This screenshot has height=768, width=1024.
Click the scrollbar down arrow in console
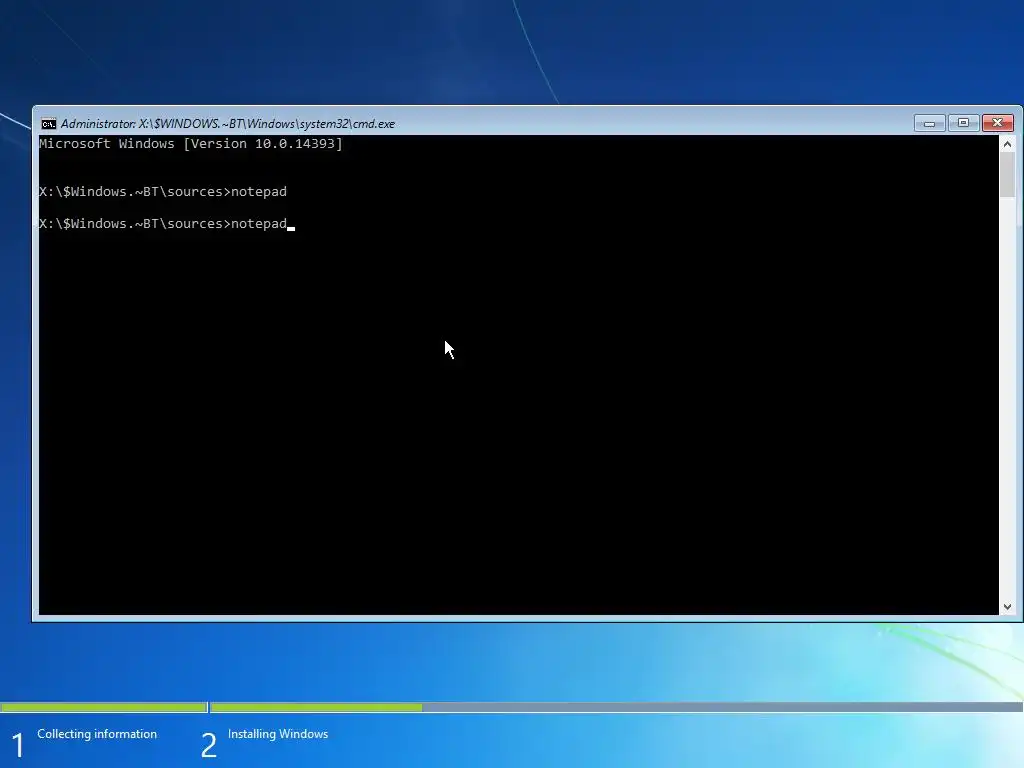tap(1007, 607)
